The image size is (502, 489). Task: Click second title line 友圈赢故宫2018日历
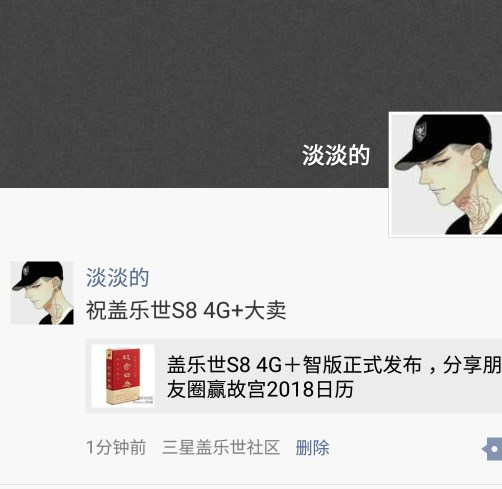260,389
